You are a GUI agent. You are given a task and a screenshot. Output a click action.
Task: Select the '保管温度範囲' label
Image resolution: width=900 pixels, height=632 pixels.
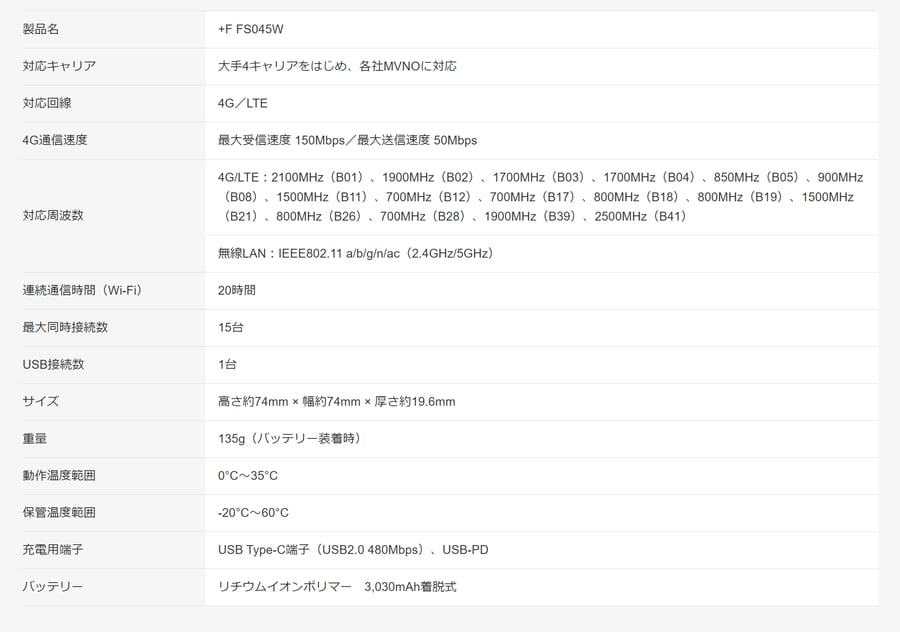[59, 513]
